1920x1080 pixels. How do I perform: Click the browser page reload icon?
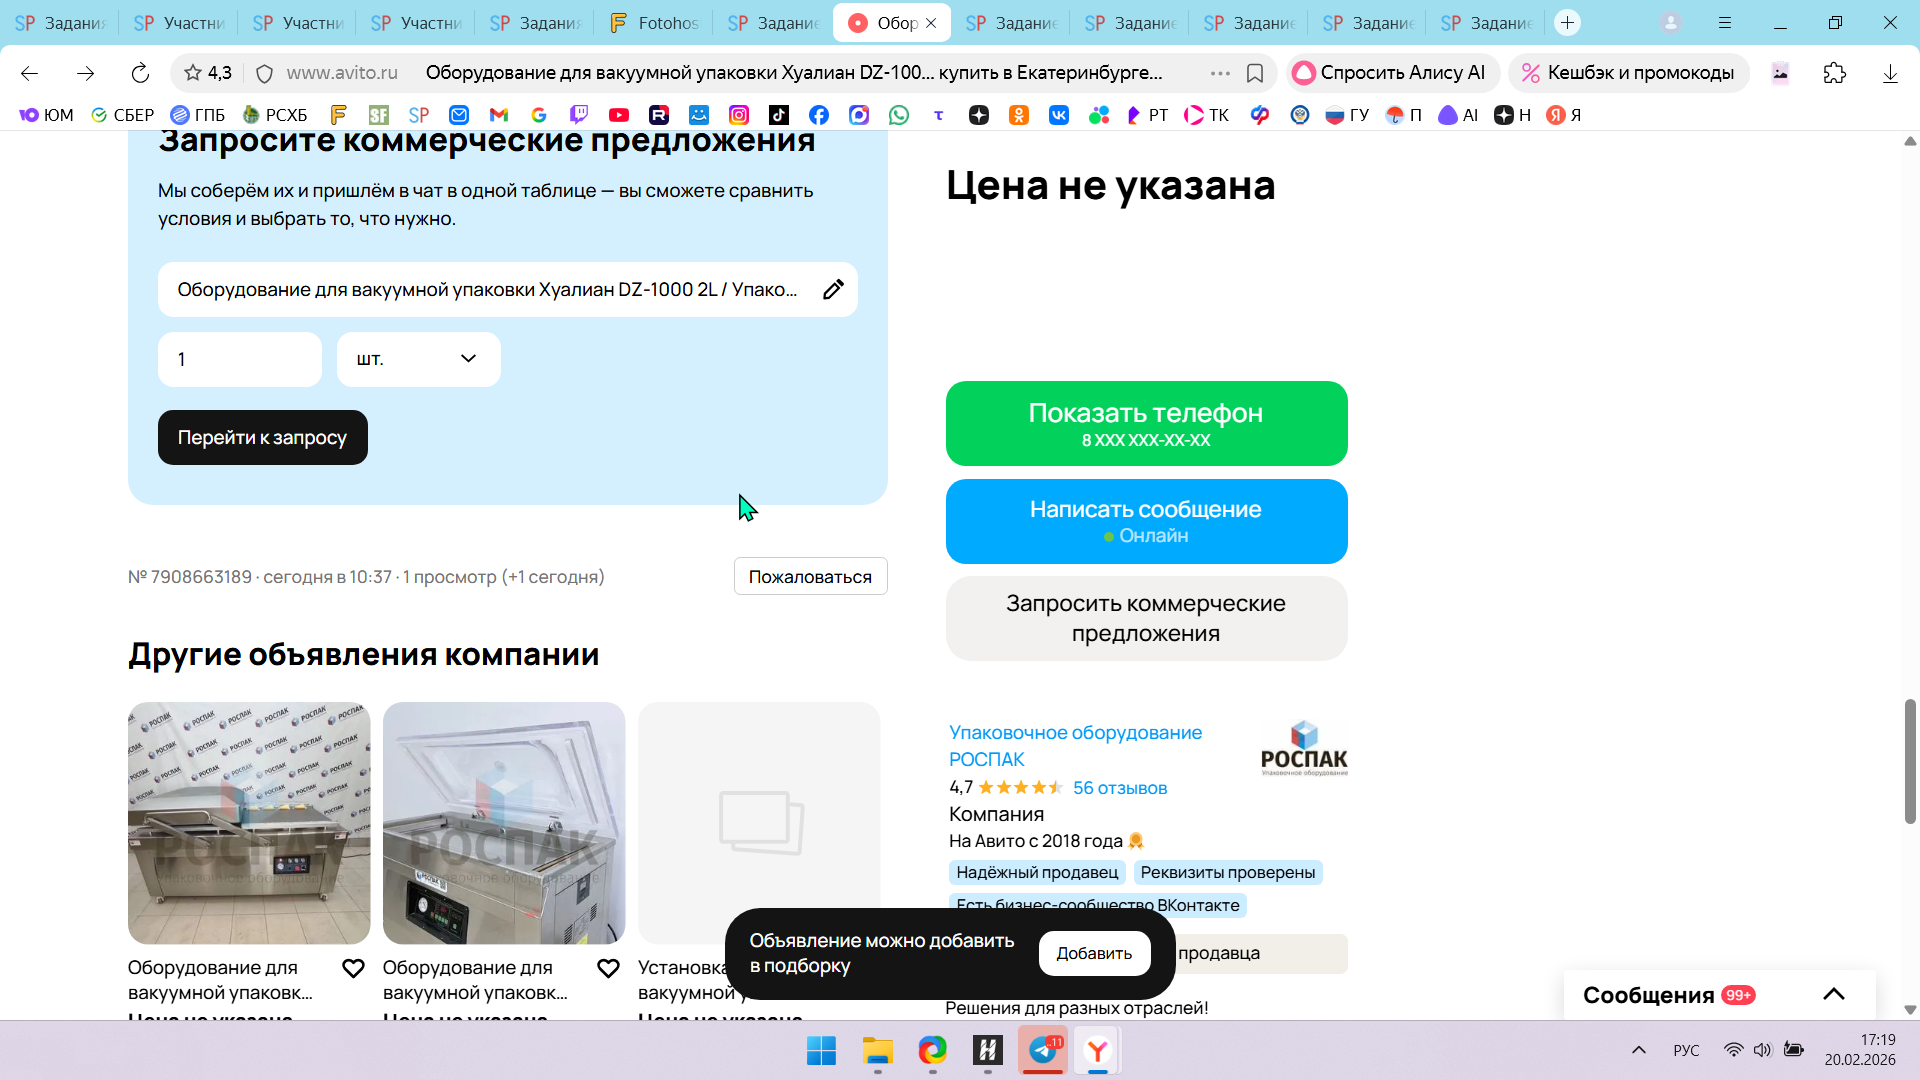point(140,73)
